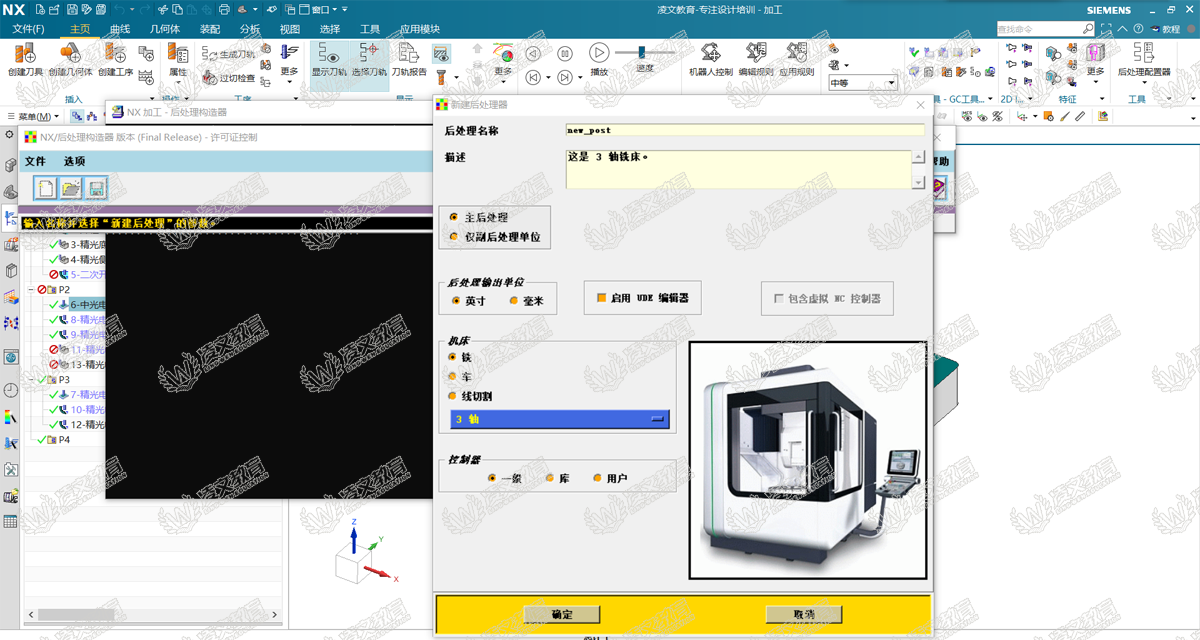This screenshot has width=1200, height=640.
Task: Select 用户 (User) controller option
Action: 598,478
